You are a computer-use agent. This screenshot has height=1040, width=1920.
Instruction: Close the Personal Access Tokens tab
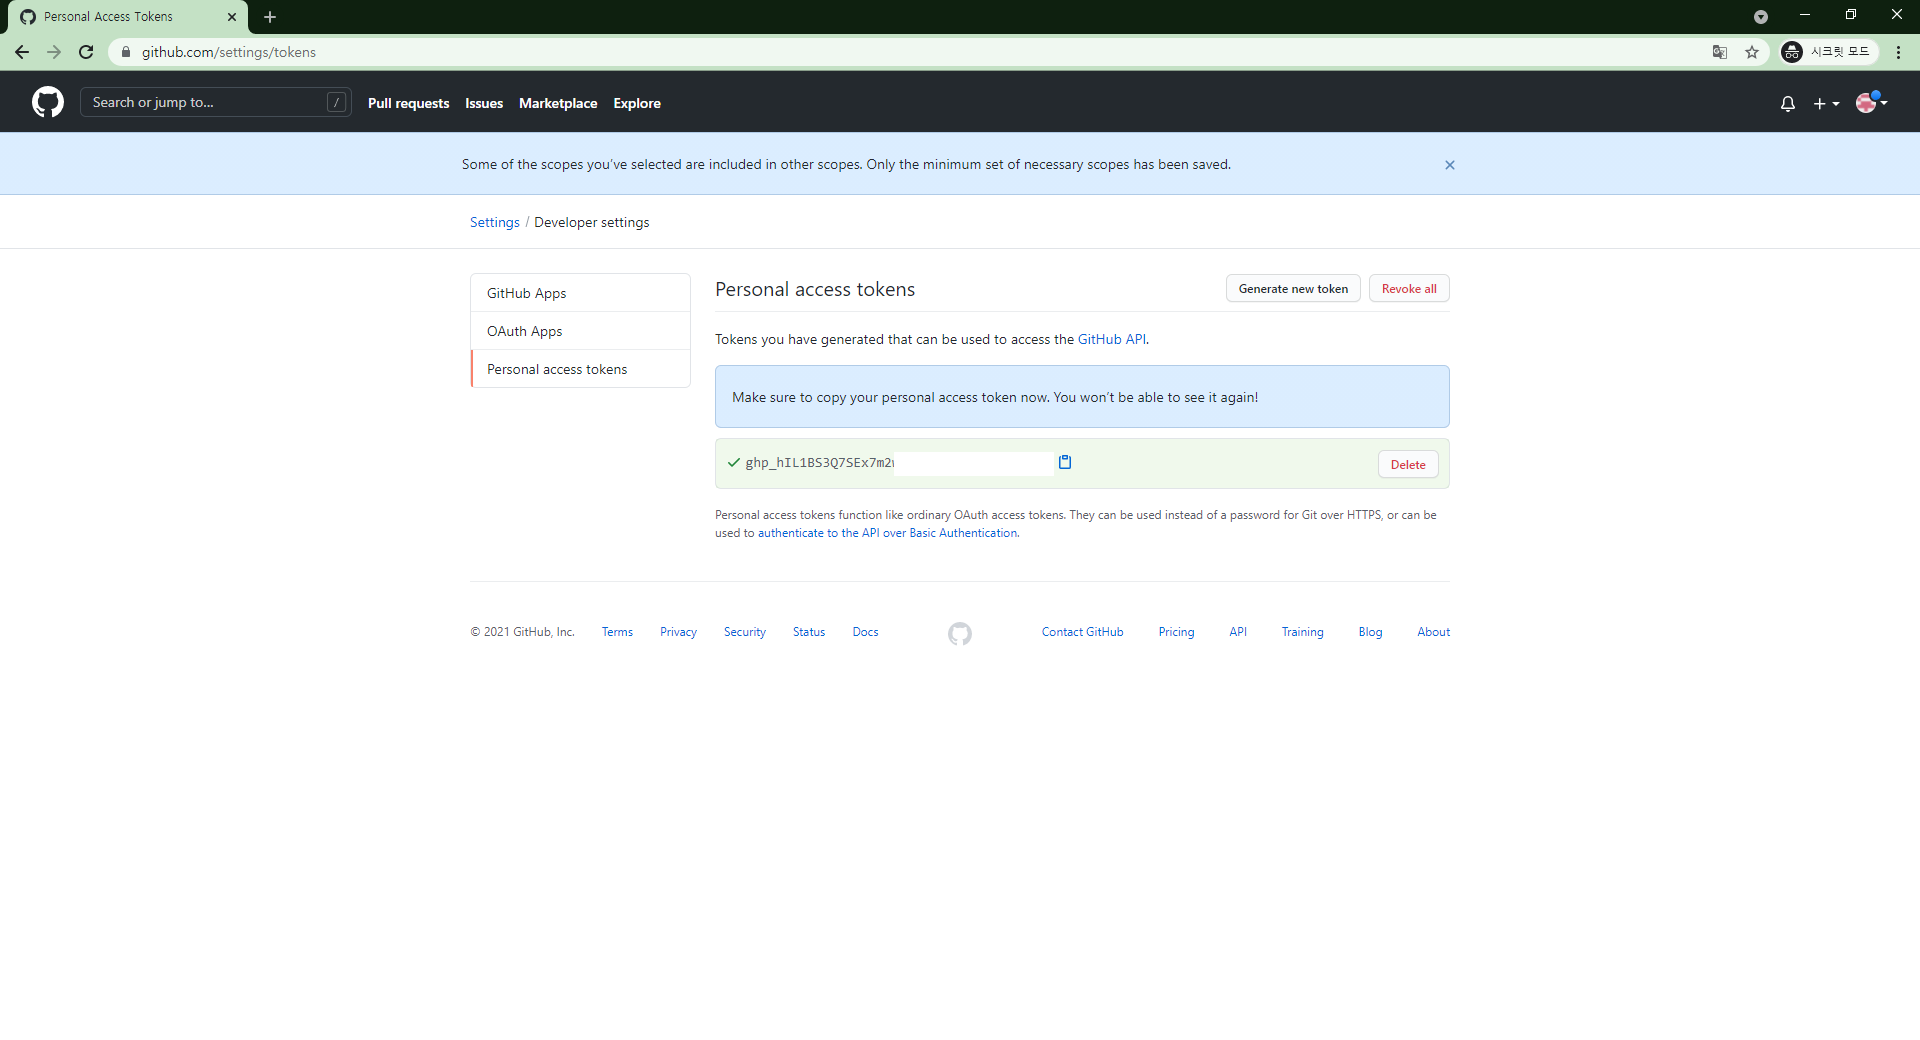click(x=232, y=17)
